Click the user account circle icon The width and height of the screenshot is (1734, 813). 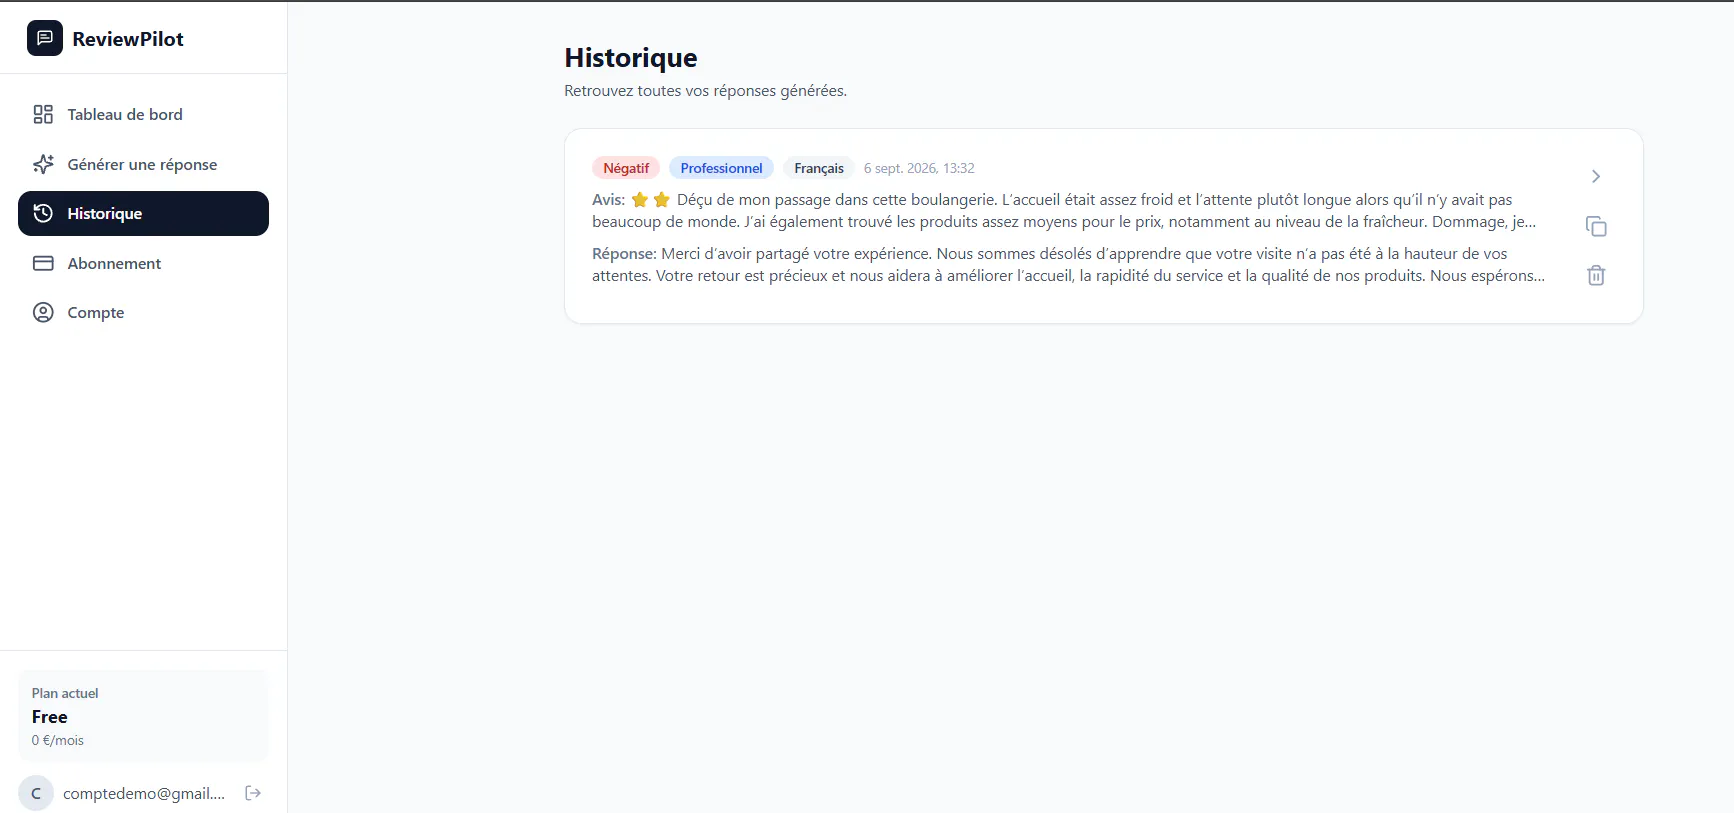(x=43, y=312)
